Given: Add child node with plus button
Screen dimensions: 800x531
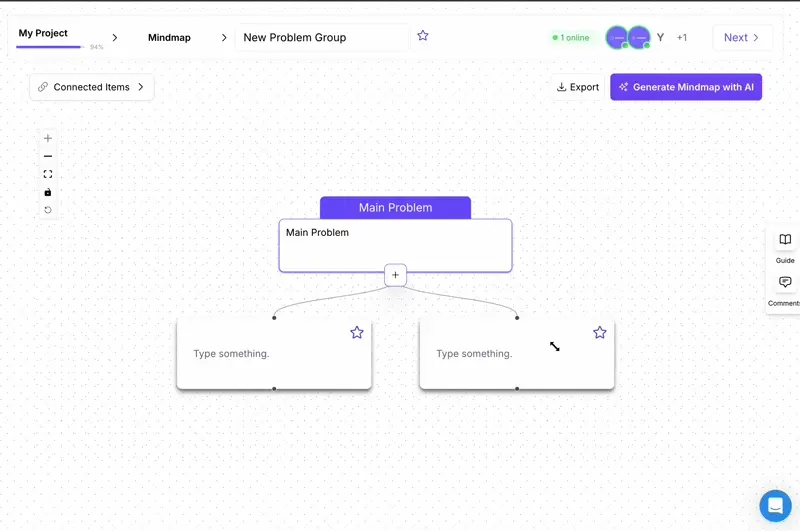Looking at the screenshot, I should point(395,275).
